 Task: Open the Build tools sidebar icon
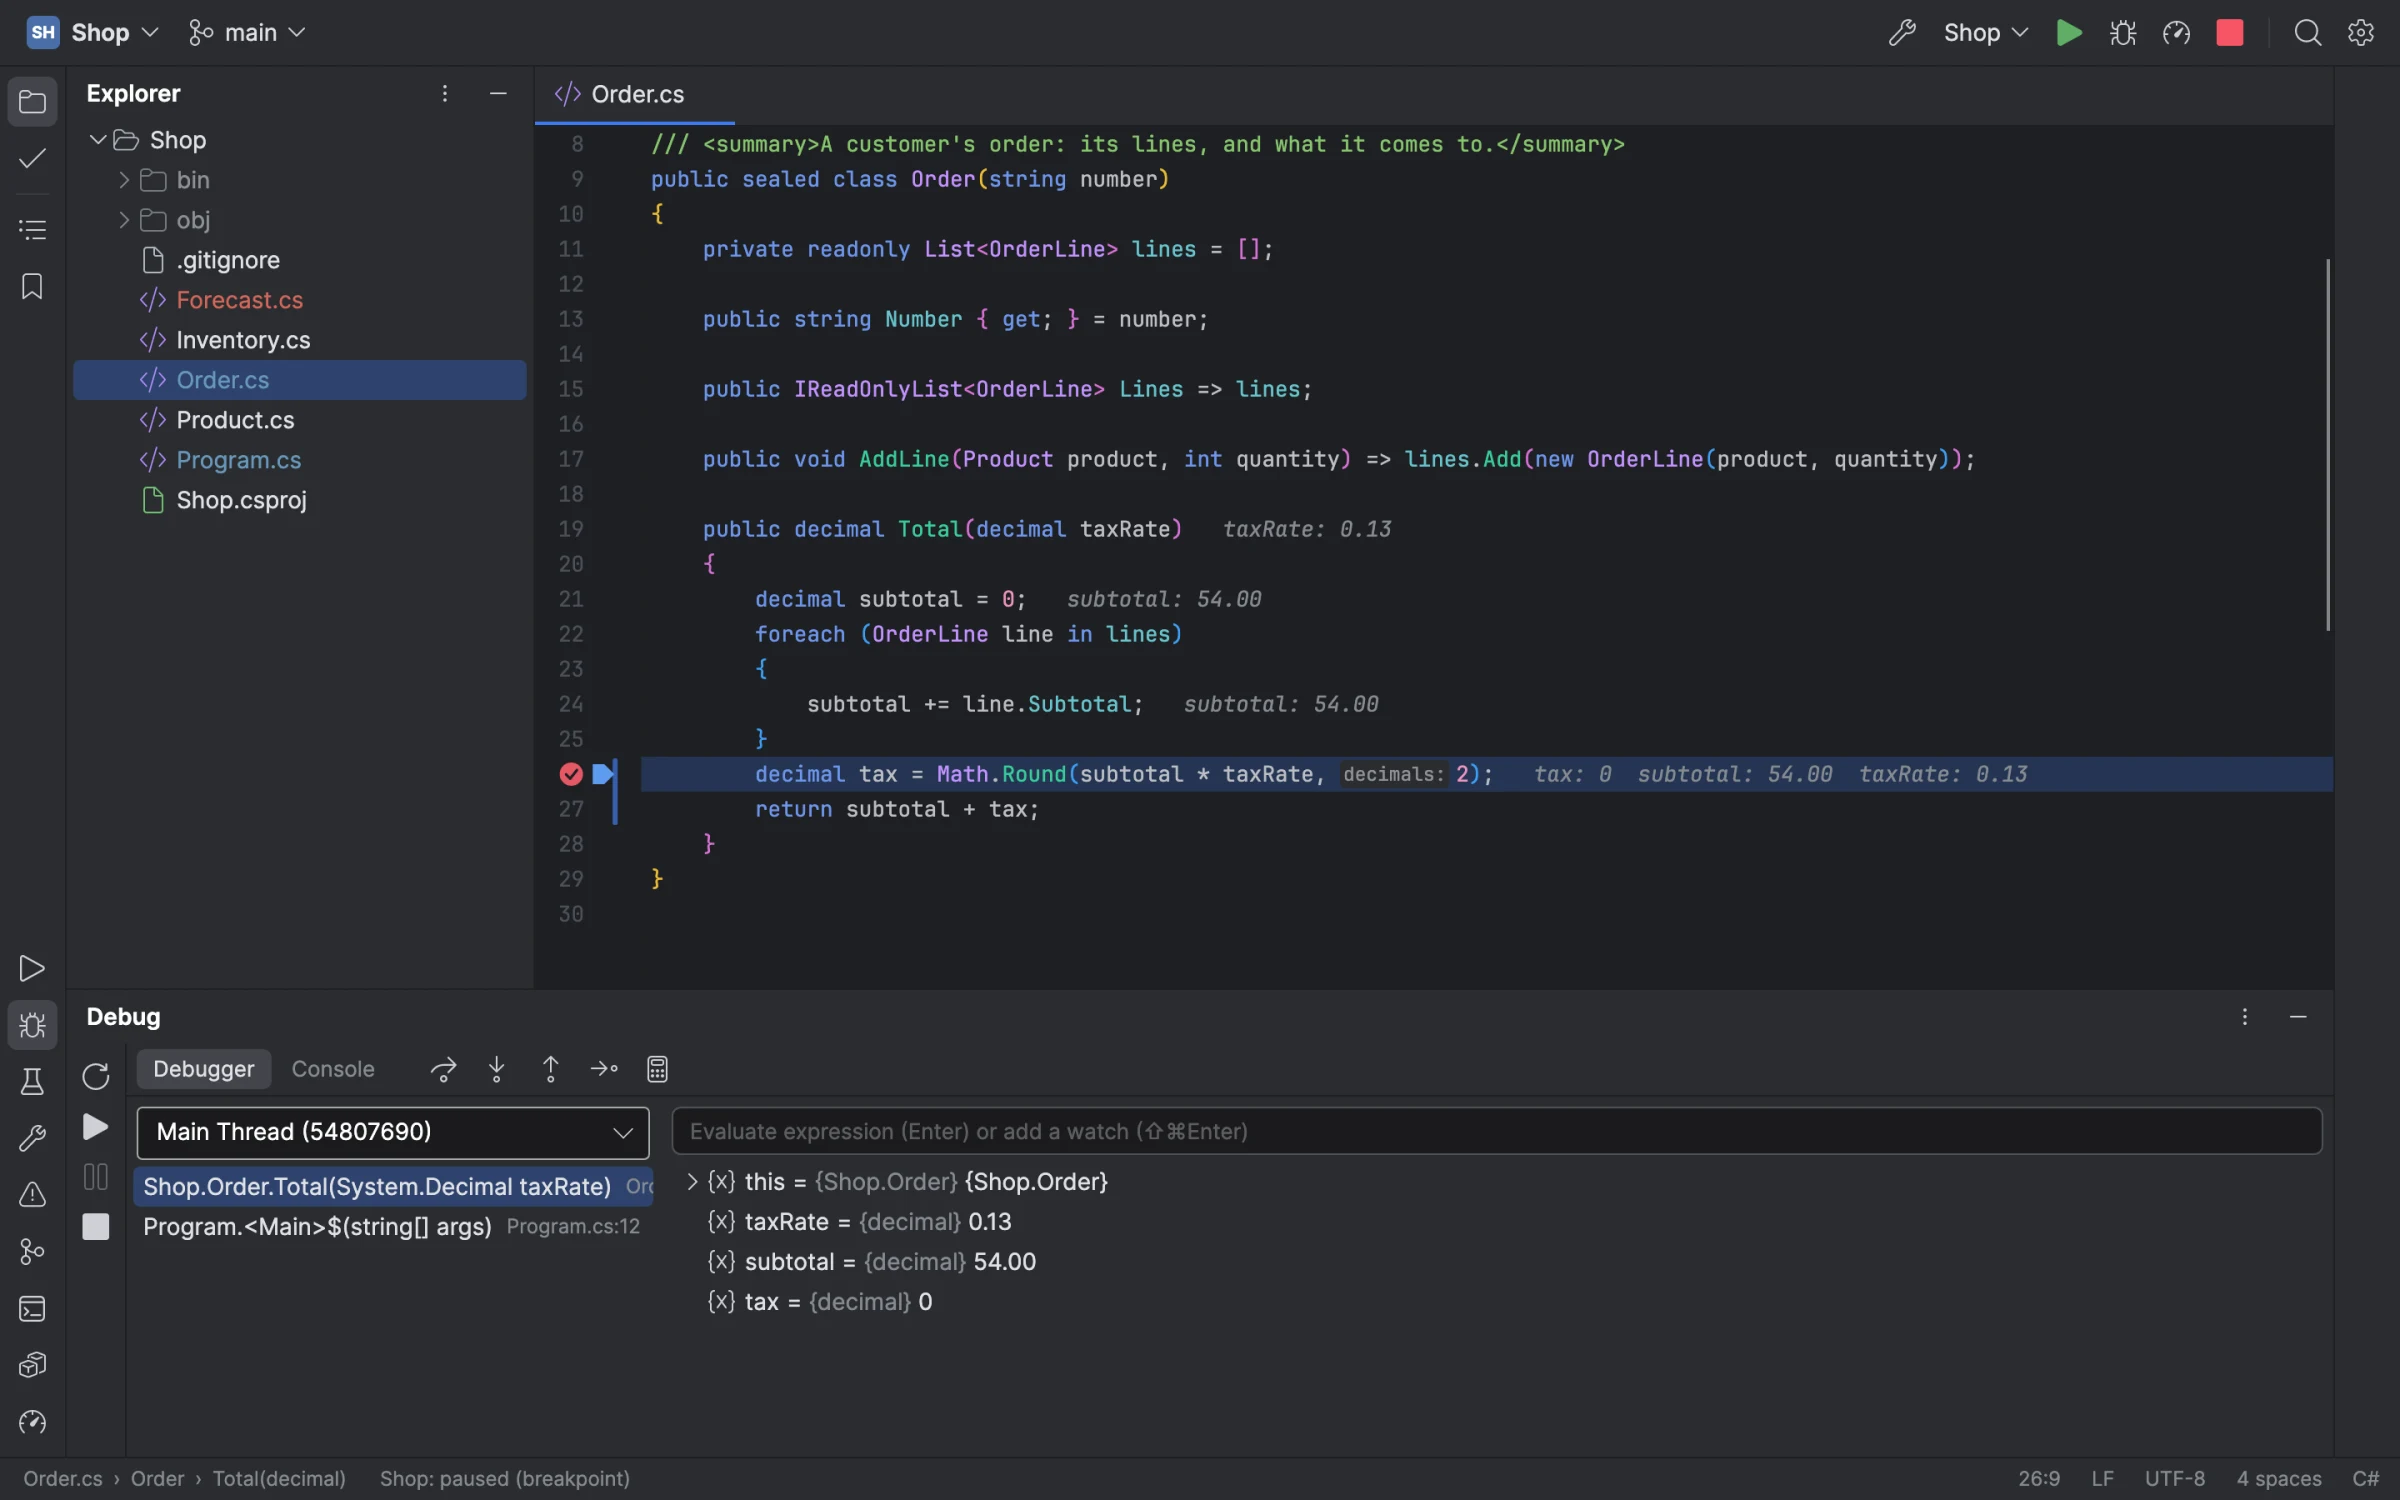(32, 1138)
